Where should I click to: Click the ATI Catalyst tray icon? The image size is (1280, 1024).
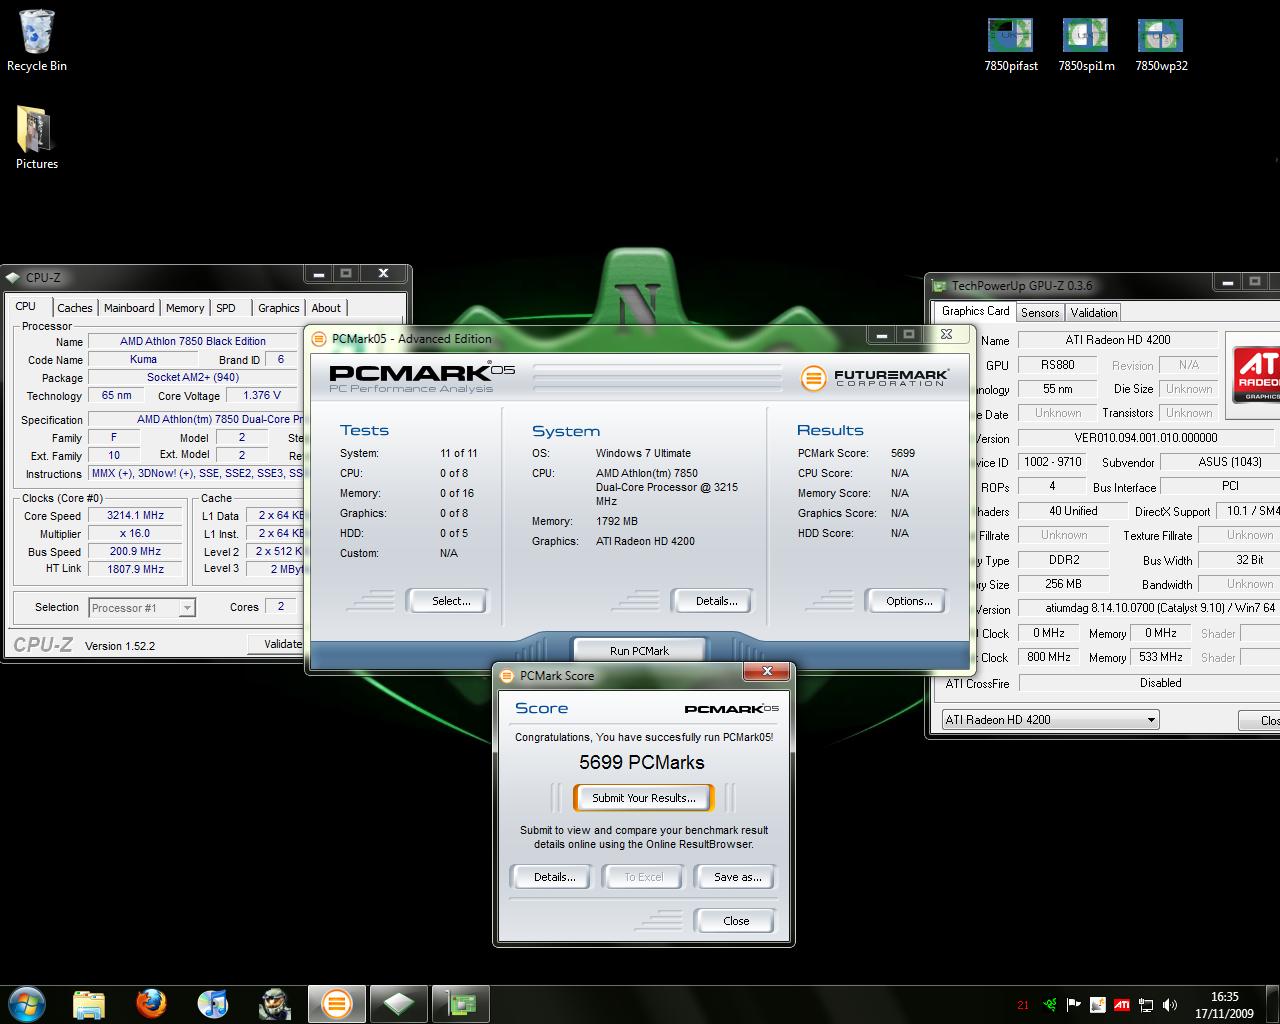pos(1122,1005)
